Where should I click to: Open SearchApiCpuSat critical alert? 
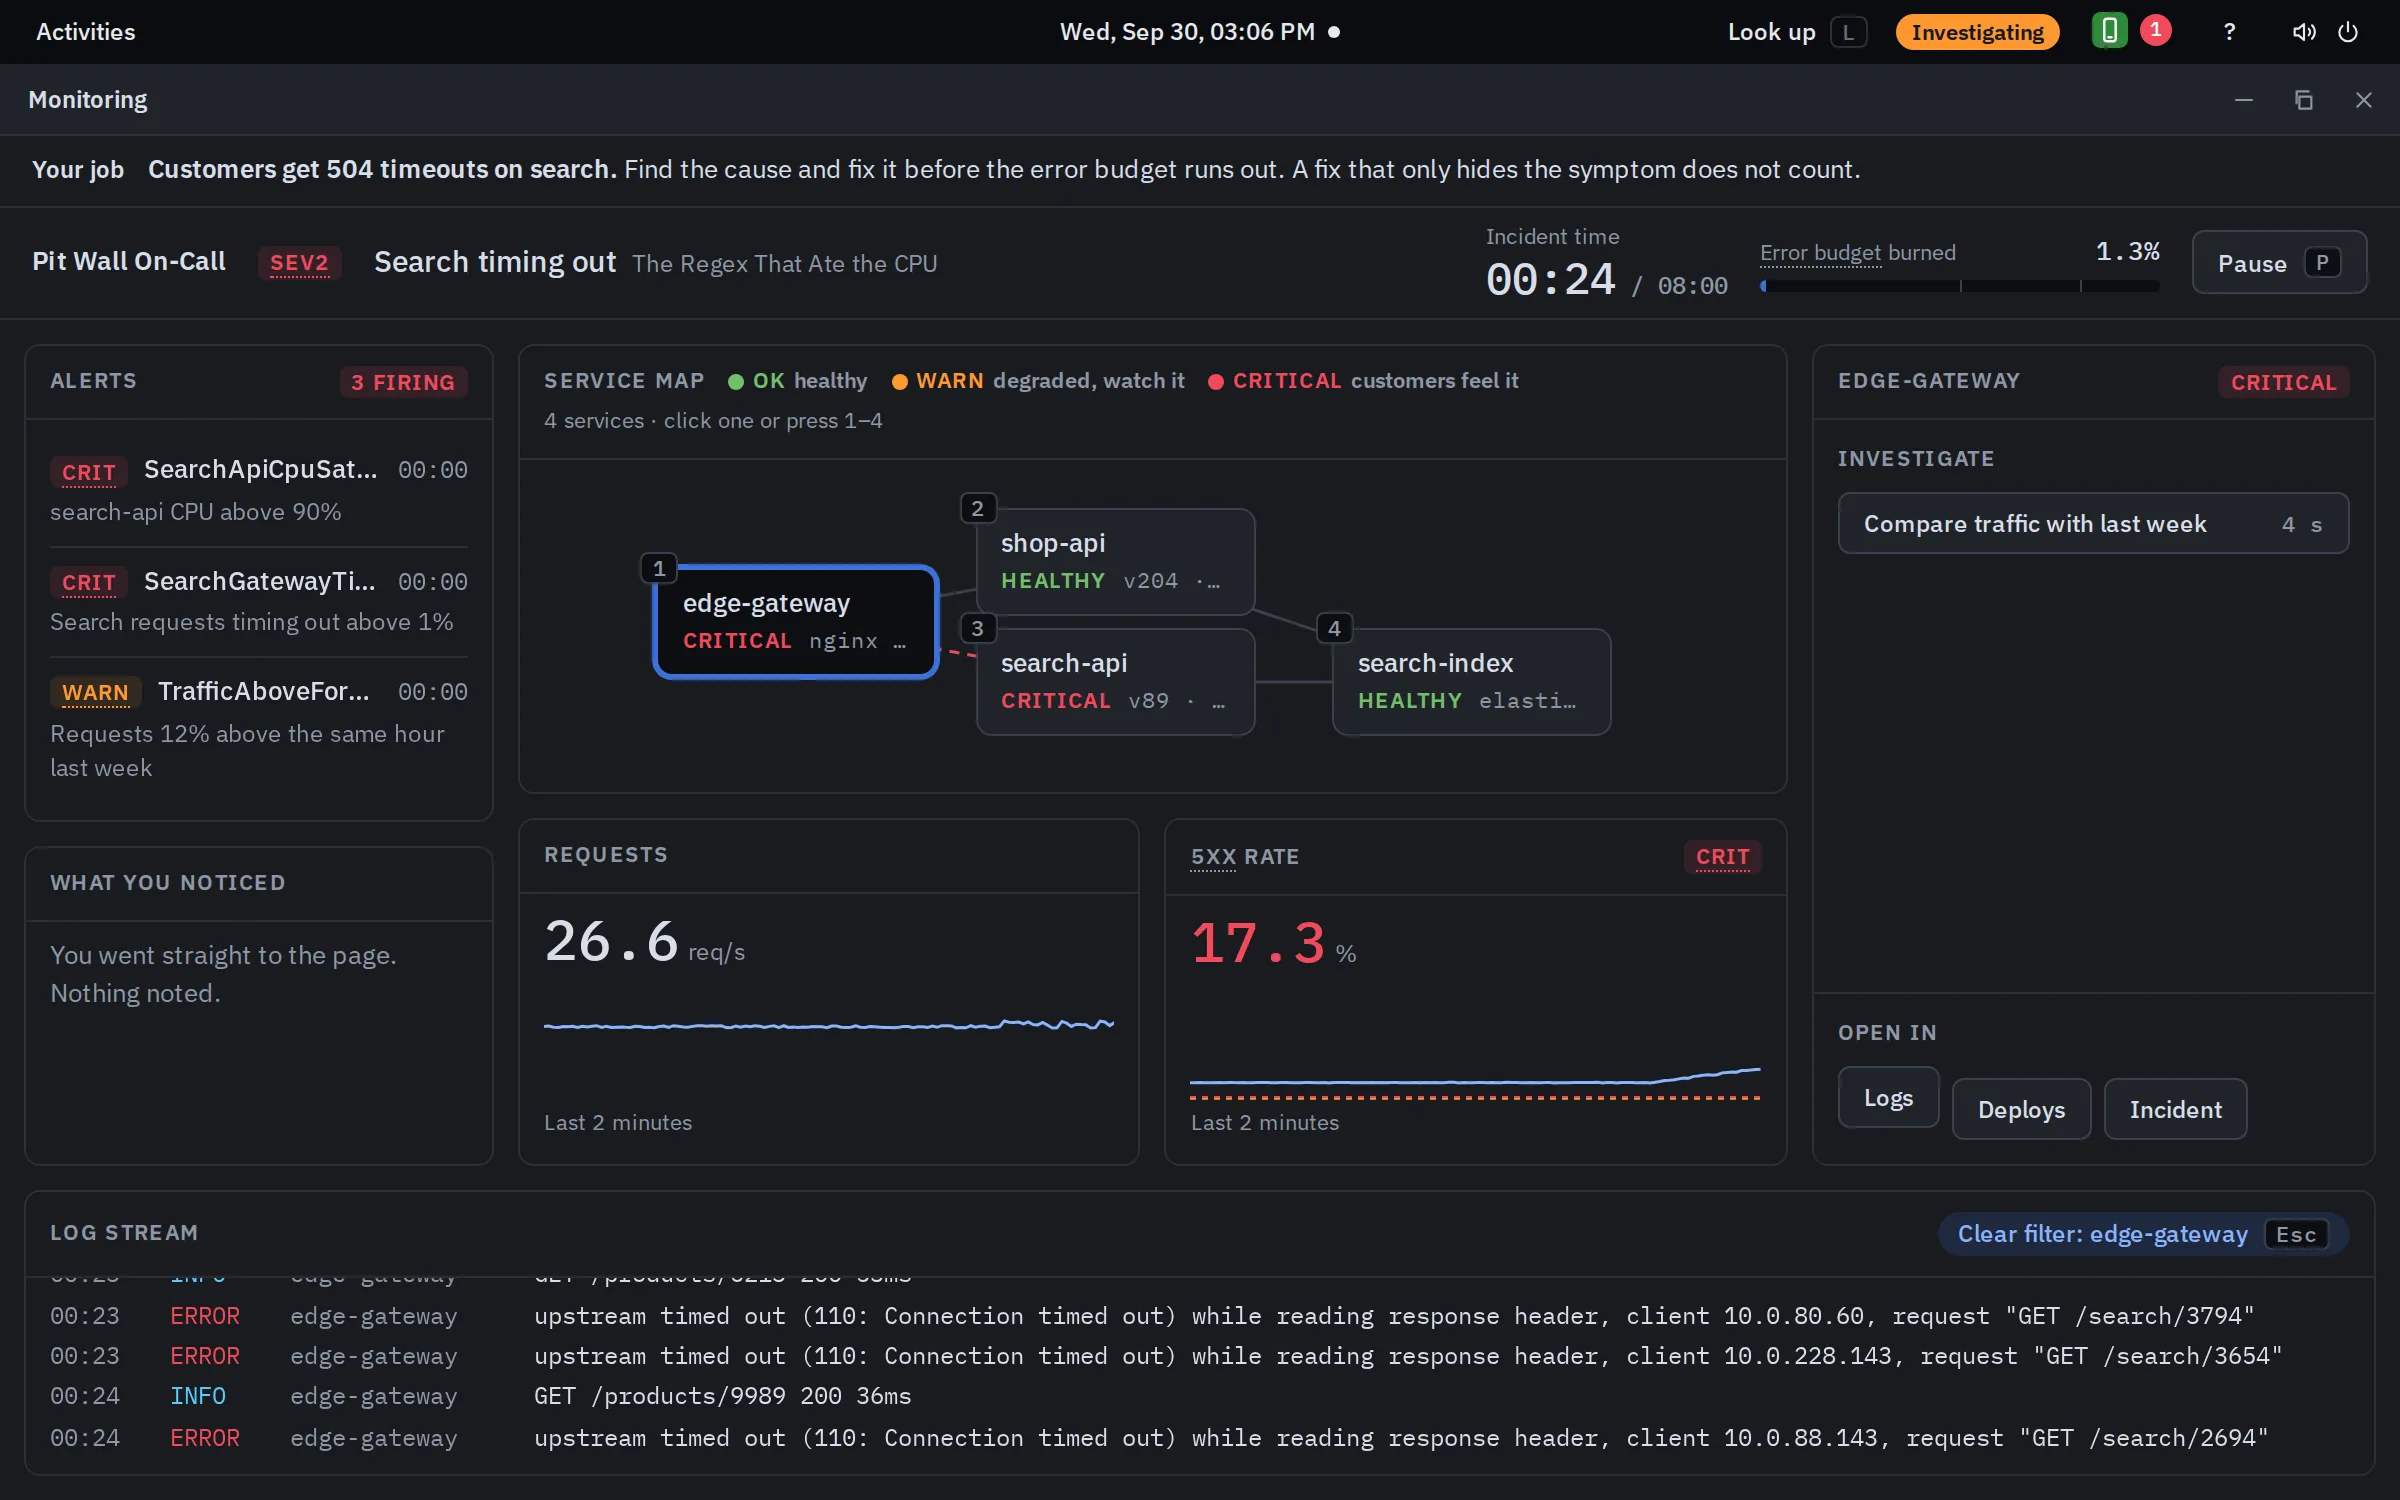(259, 490)
